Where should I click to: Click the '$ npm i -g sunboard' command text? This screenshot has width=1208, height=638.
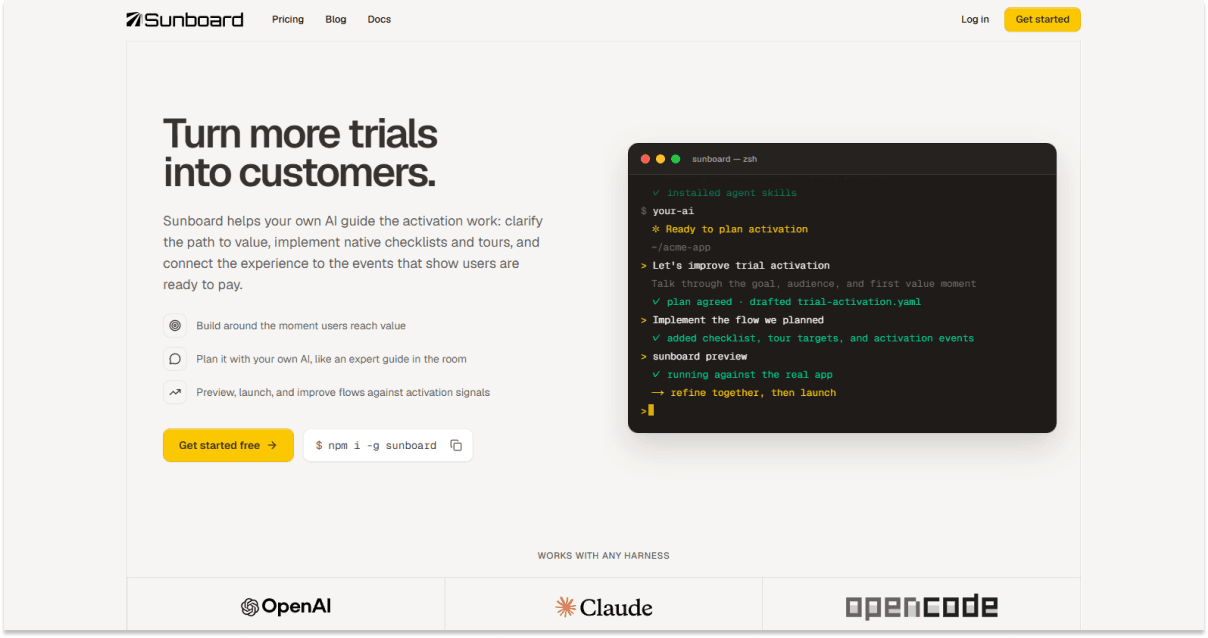(376, 445)
